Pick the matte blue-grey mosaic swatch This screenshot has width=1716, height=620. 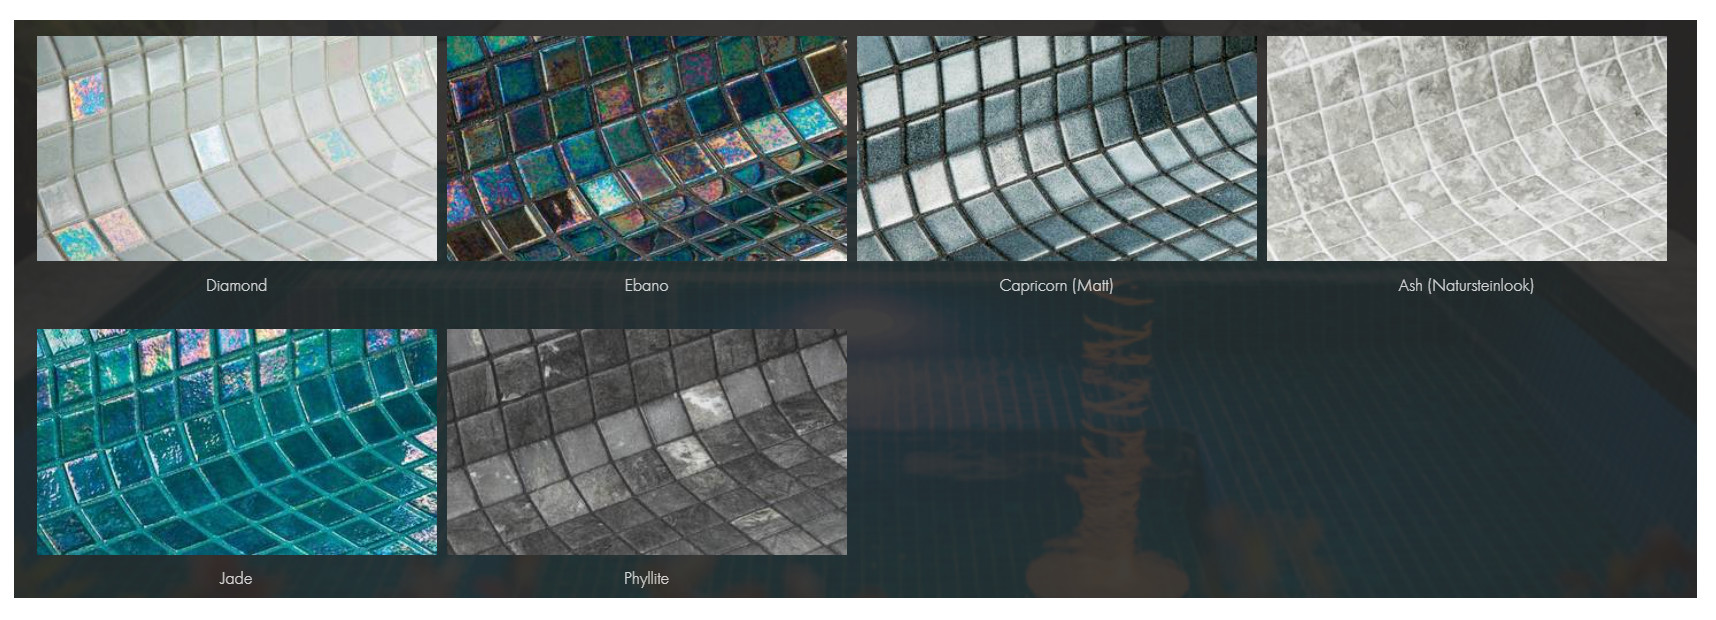click(1057, 149)
